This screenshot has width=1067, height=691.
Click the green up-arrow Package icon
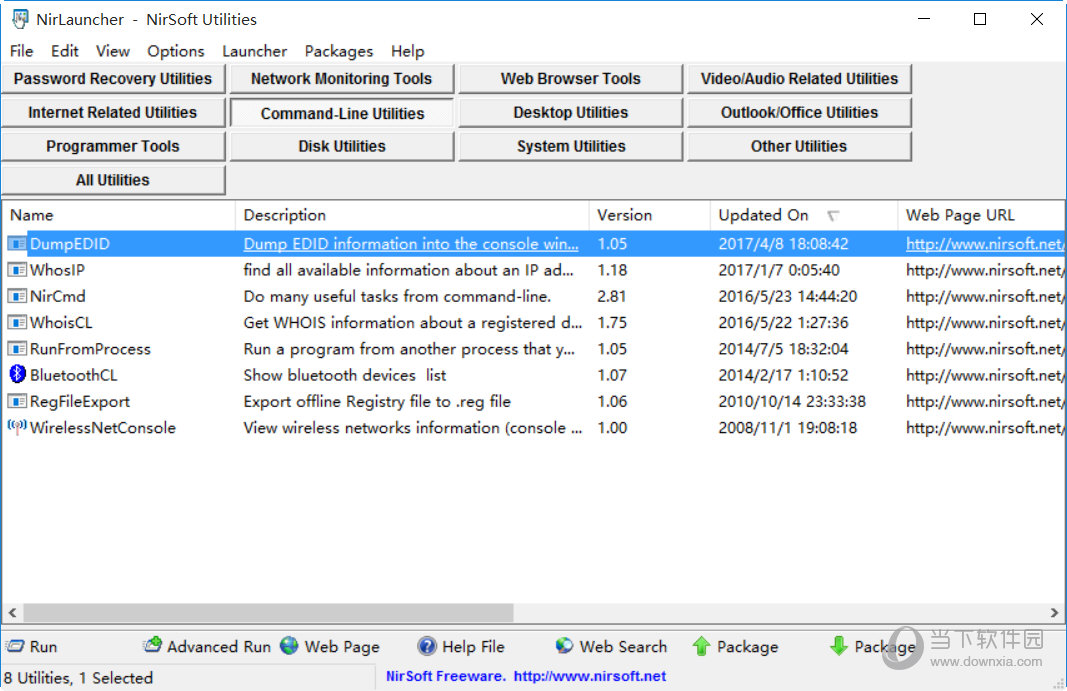pos(702,646)
